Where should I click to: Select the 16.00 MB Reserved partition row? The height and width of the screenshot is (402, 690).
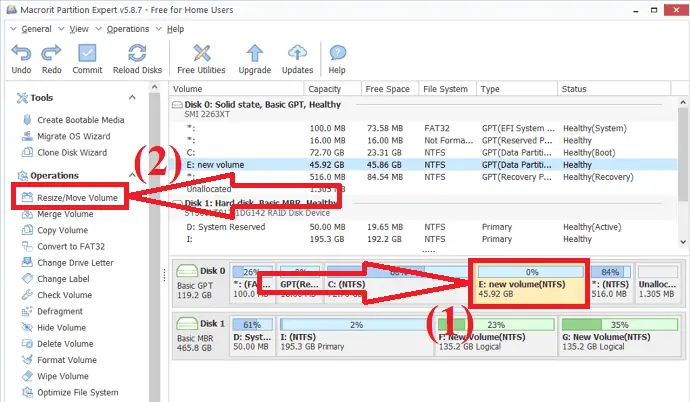(x=423, y=141)
